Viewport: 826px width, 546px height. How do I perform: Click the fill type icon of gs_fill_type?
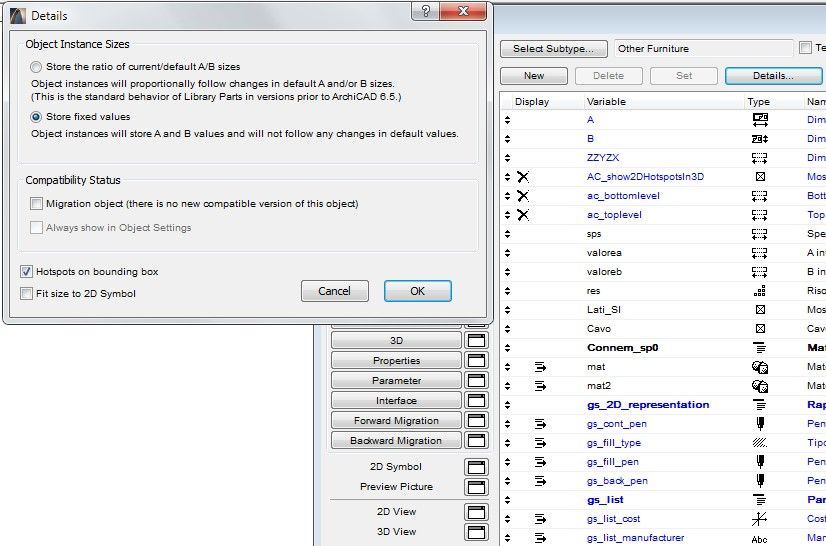pos(760,443)
